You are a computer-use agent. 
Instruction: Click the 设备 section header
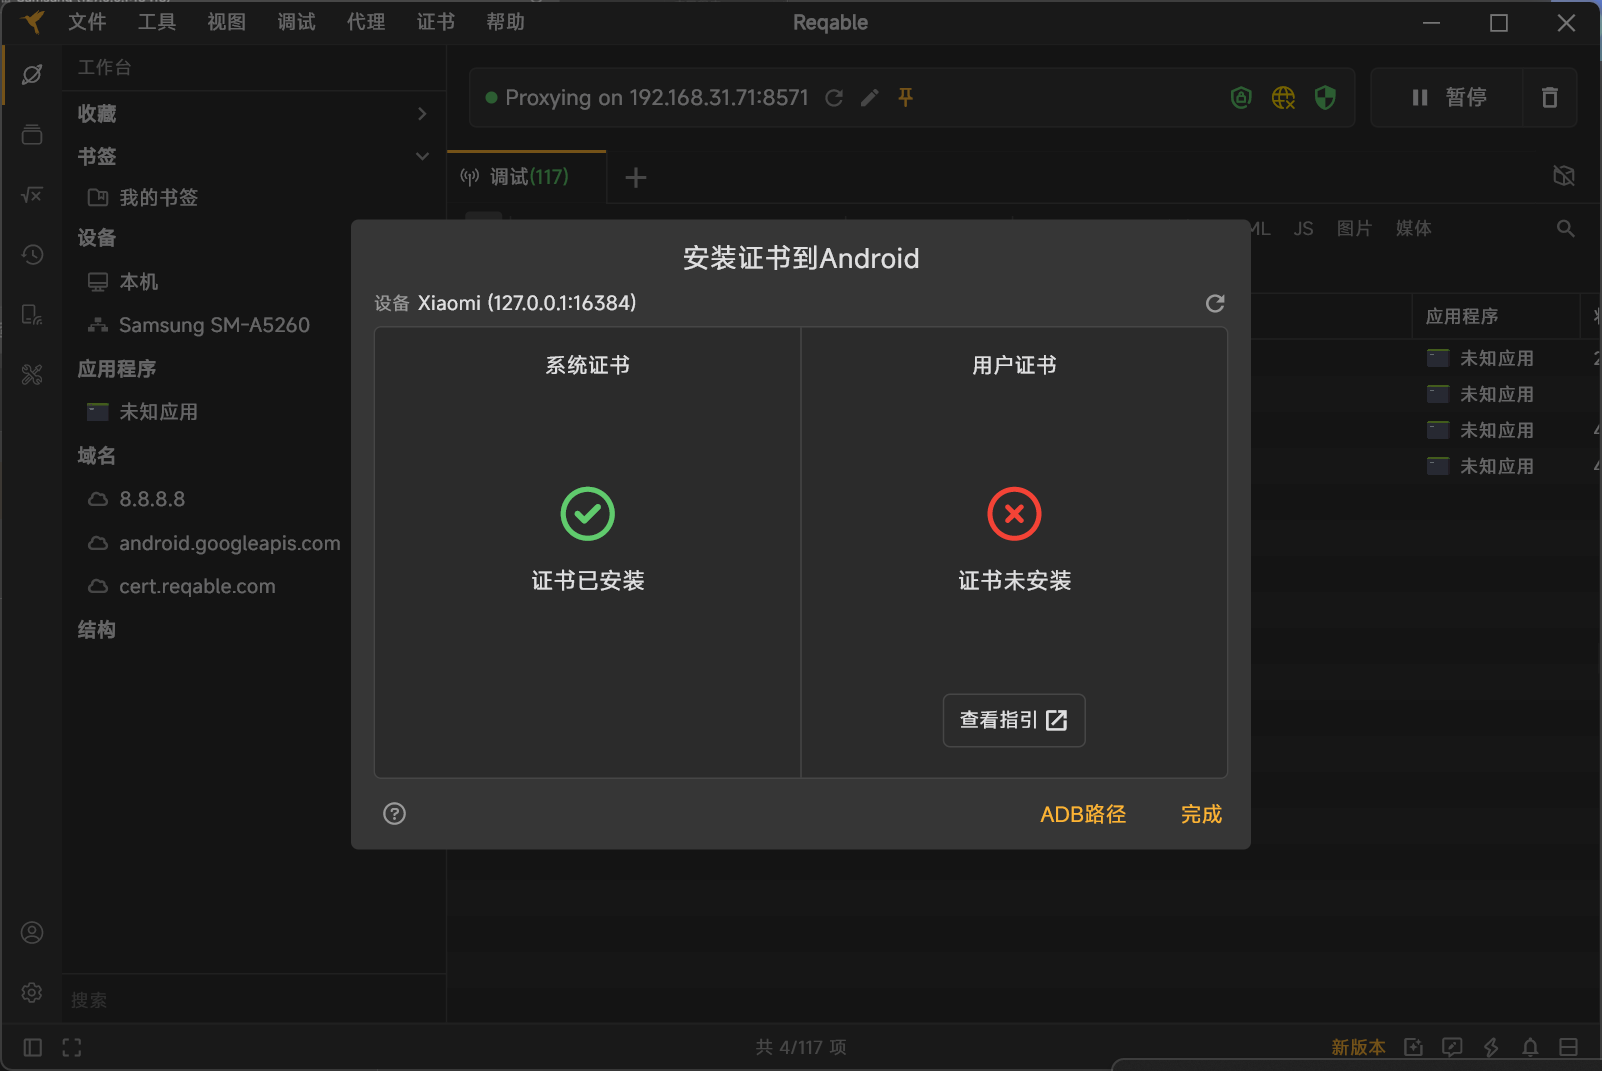[96, 238]
